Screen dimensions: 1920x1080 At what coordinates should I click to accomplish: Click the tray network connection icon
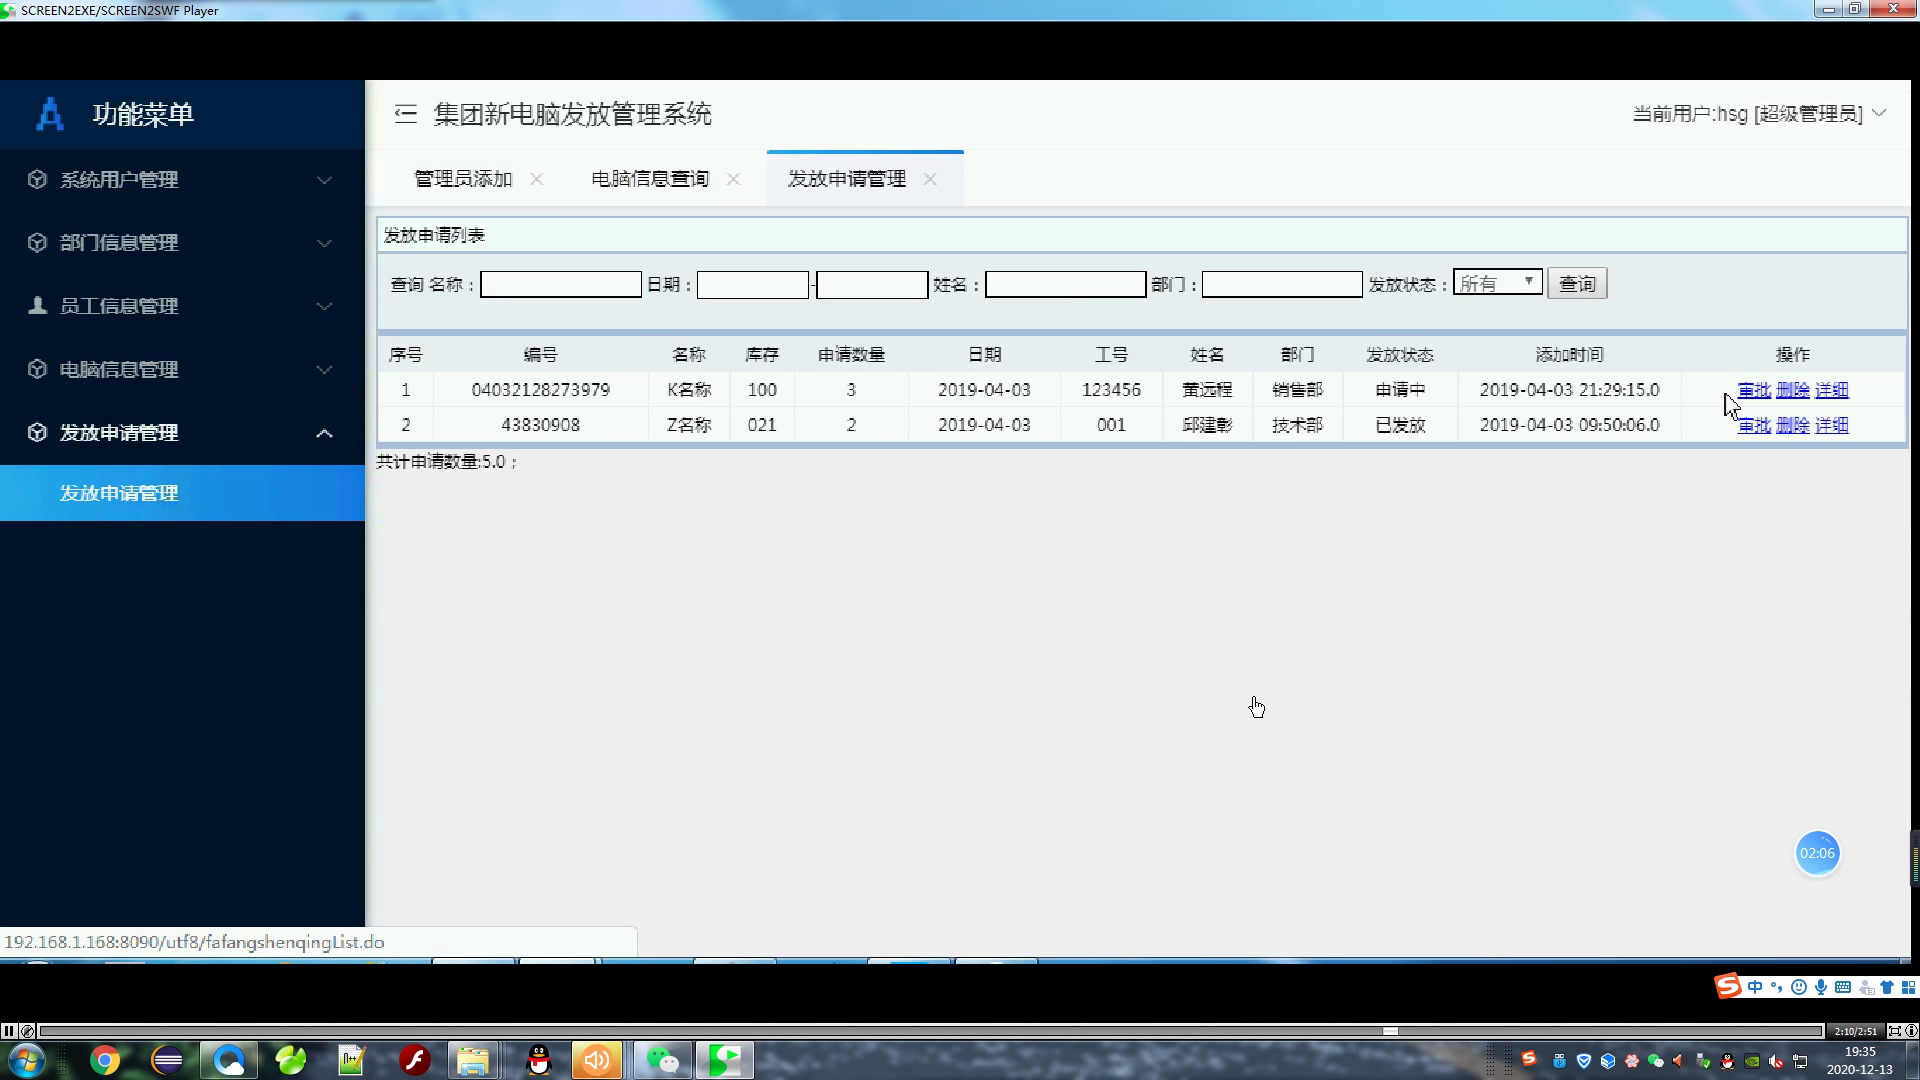point(1801,1061)
